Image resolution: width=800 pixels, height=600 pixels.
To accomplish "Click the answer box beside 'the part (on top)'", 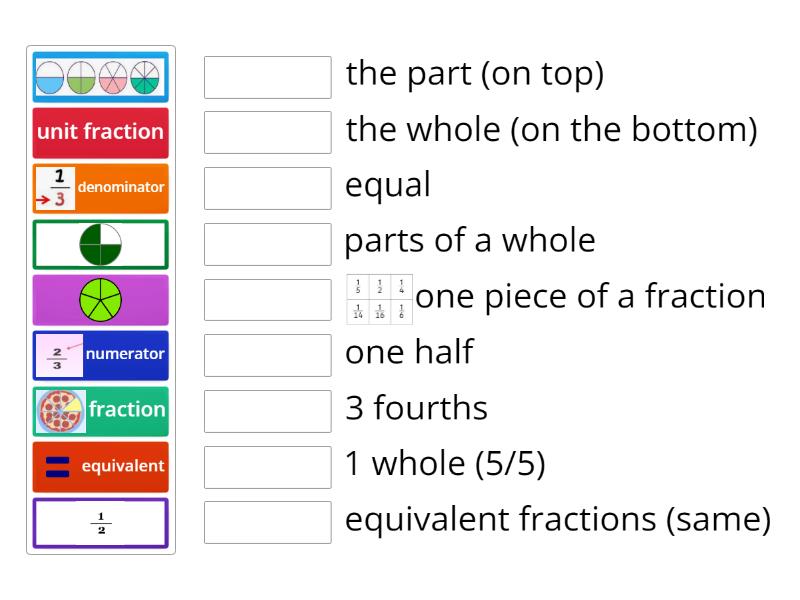I will (x=266, y=74).
